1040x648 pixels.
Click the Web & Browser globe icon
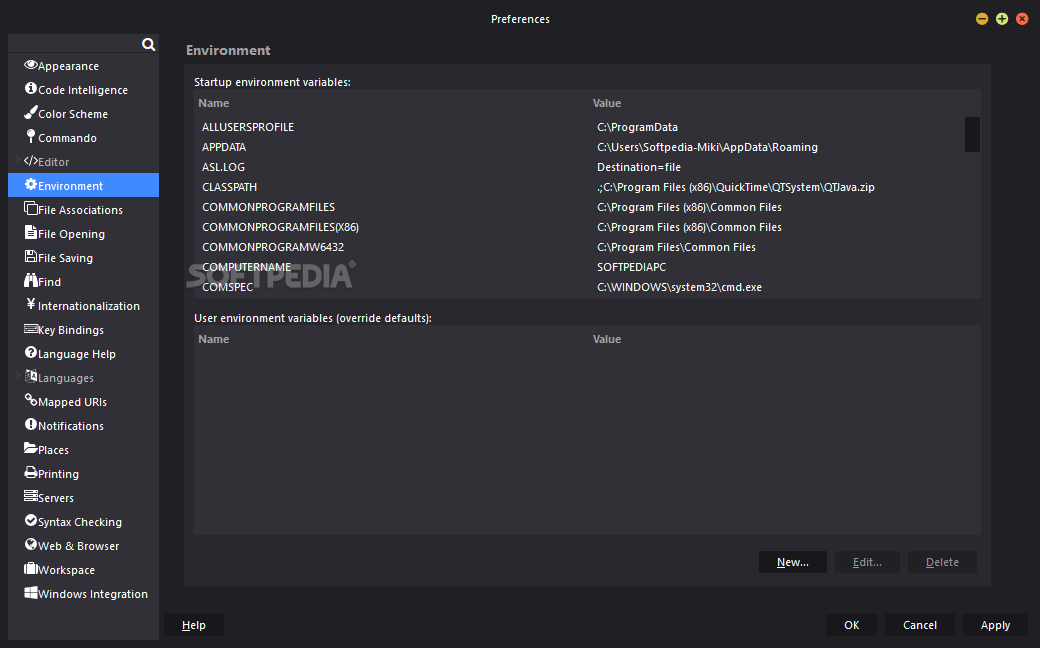coord(31,544)
